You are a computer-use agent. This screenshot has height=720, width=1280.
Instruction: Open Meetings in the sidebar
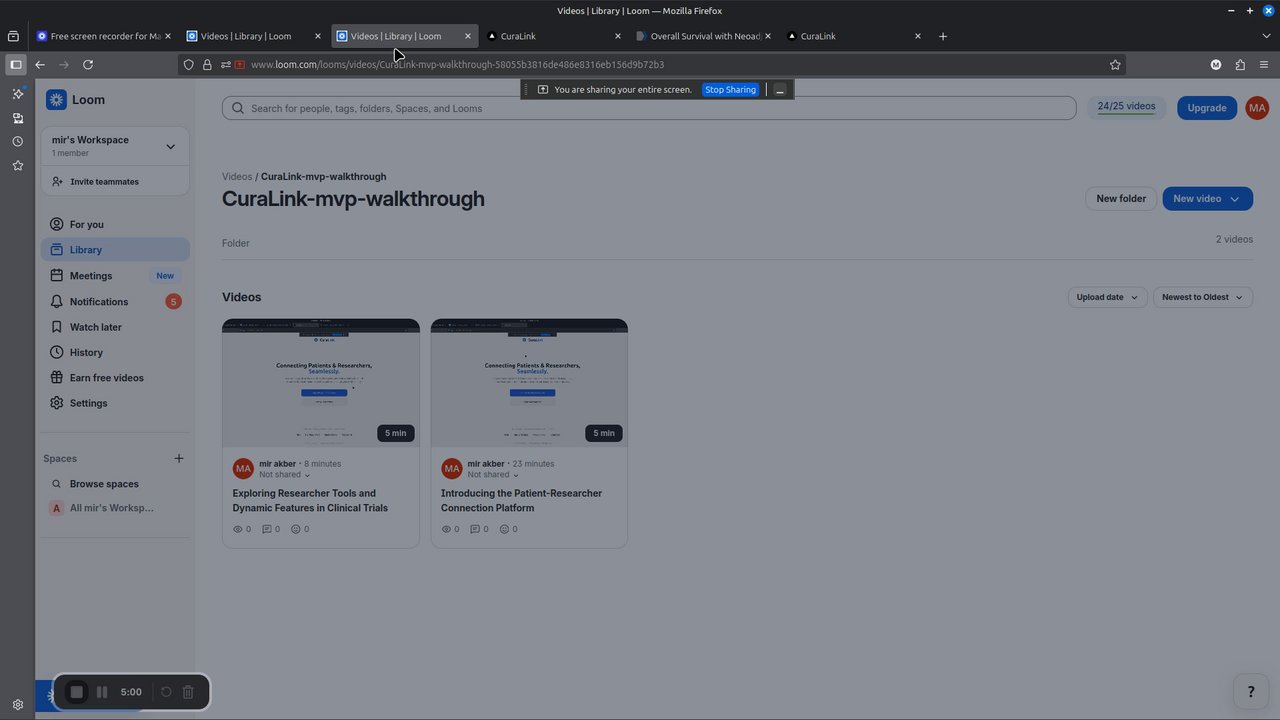click(x=115, y=276)
